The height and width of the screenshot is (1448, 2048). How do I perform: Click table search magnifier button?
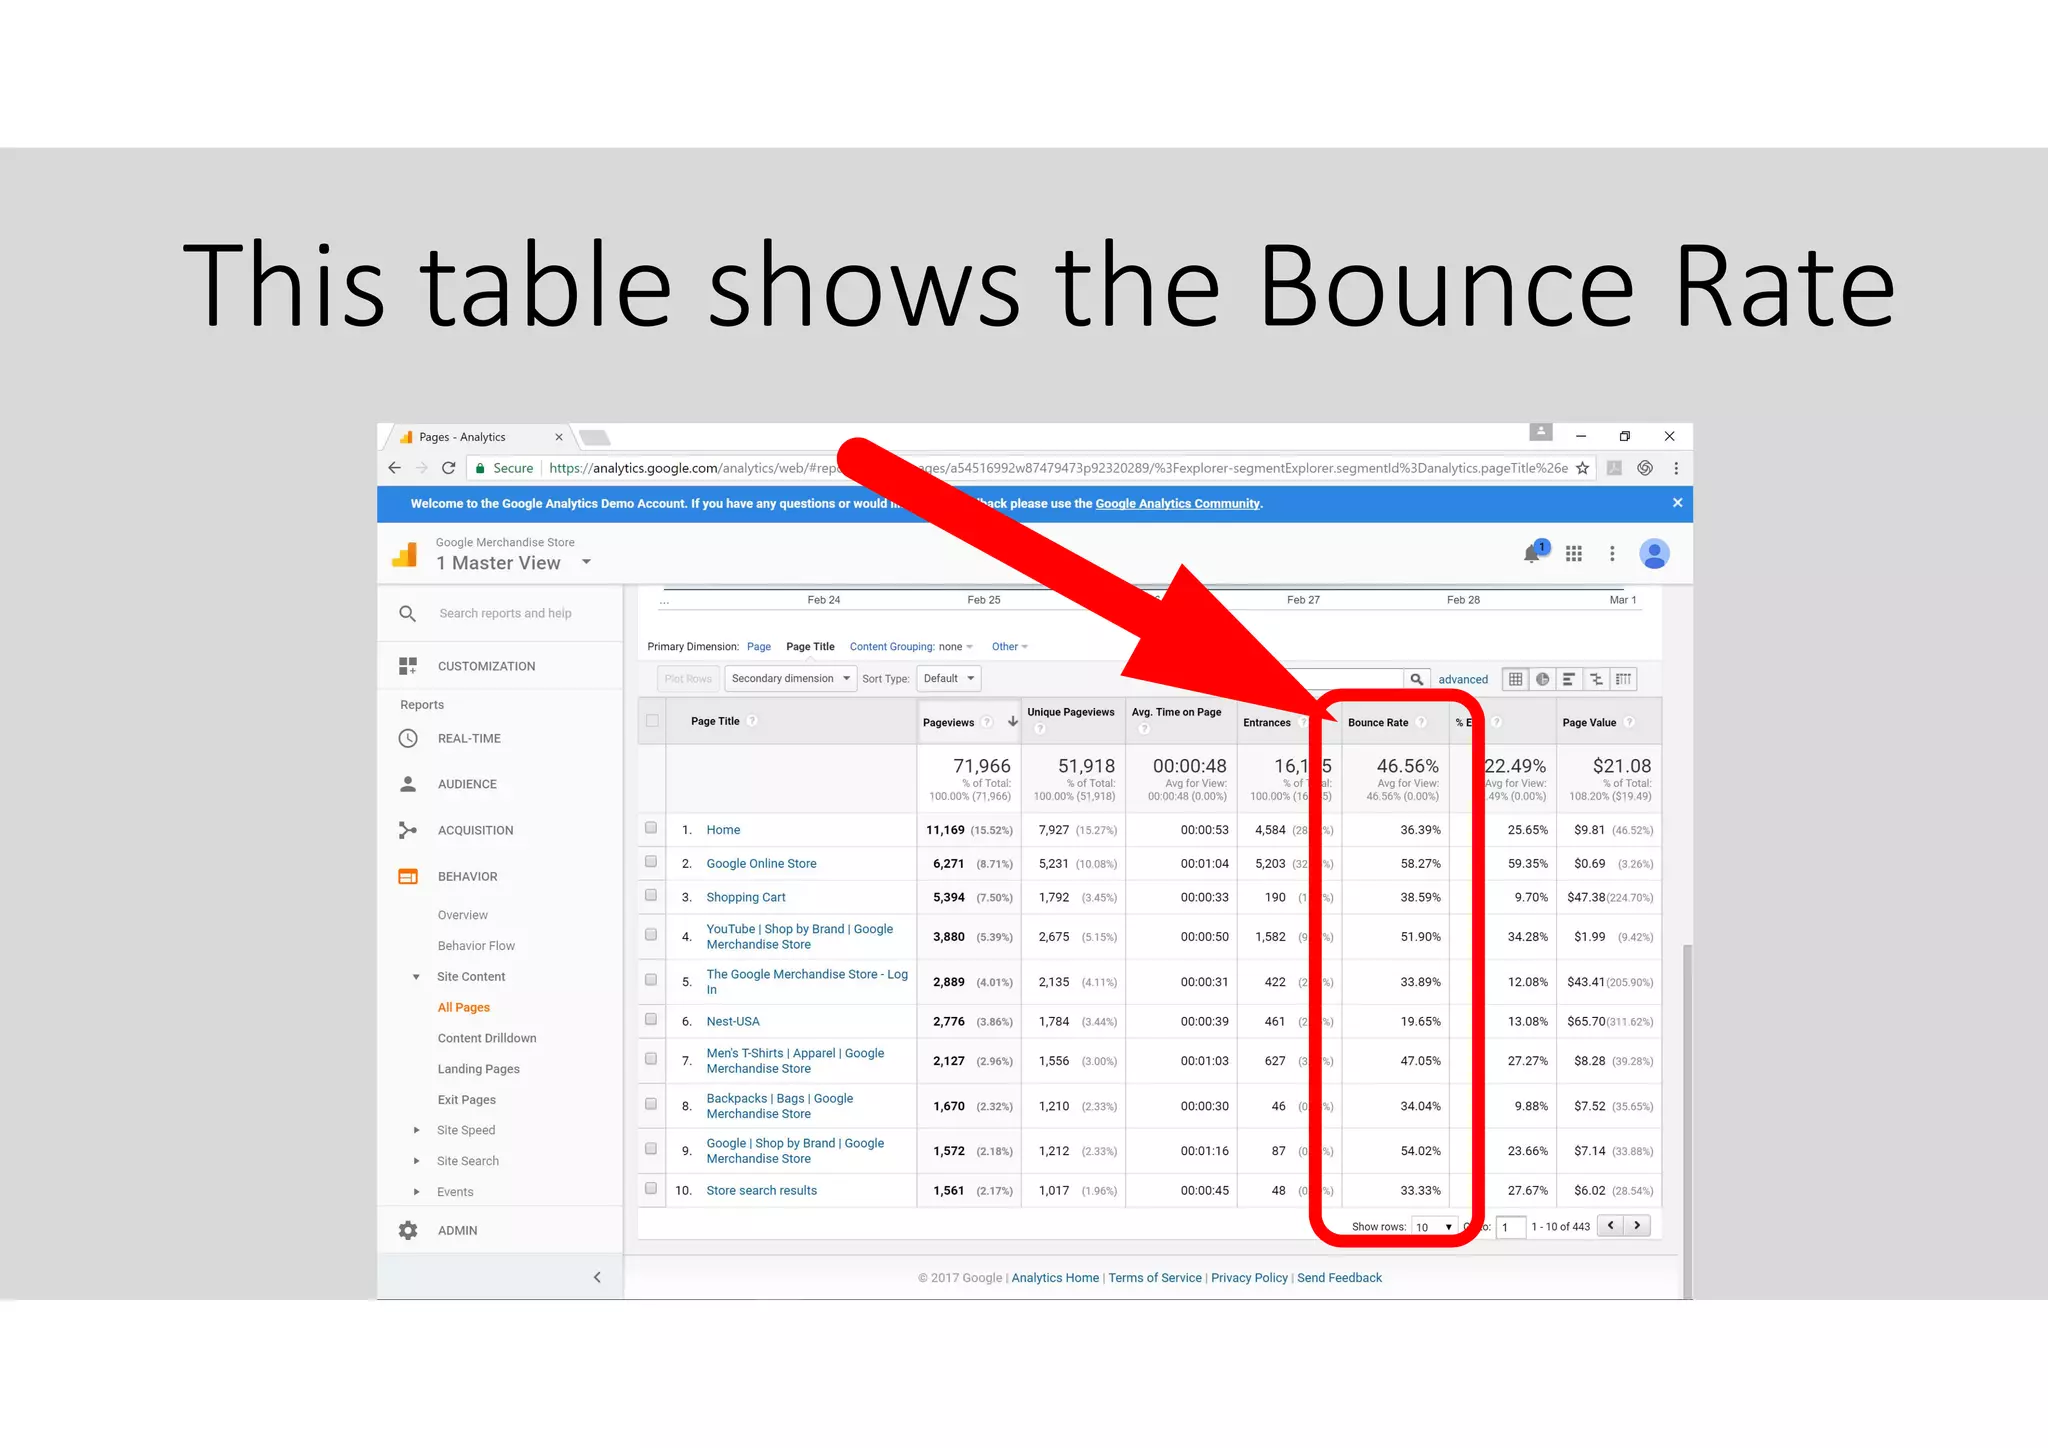tap(1417, 679)
